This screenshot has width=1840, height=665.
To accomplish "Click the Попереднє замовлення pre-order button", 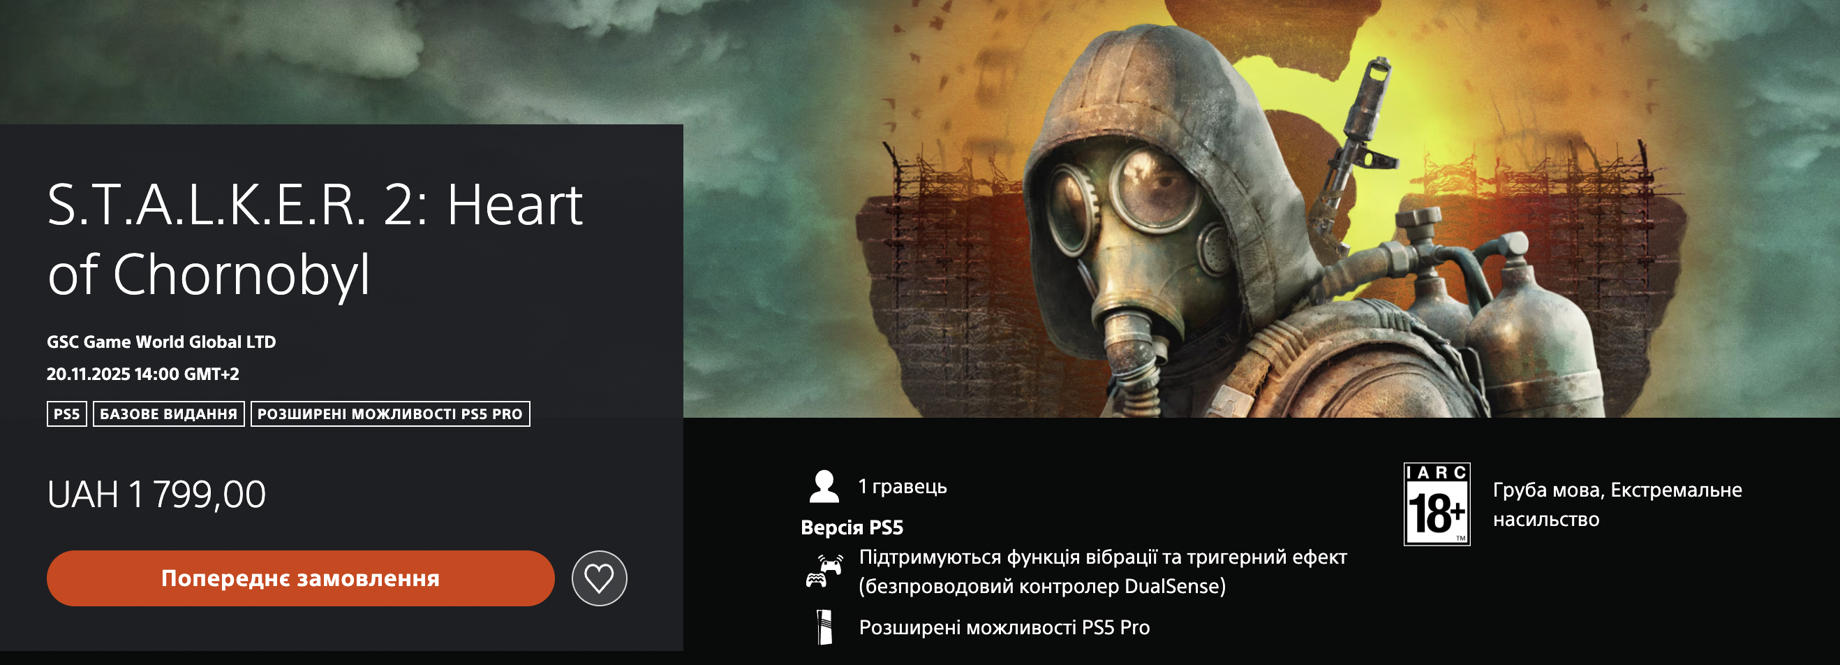I will 300,578.
